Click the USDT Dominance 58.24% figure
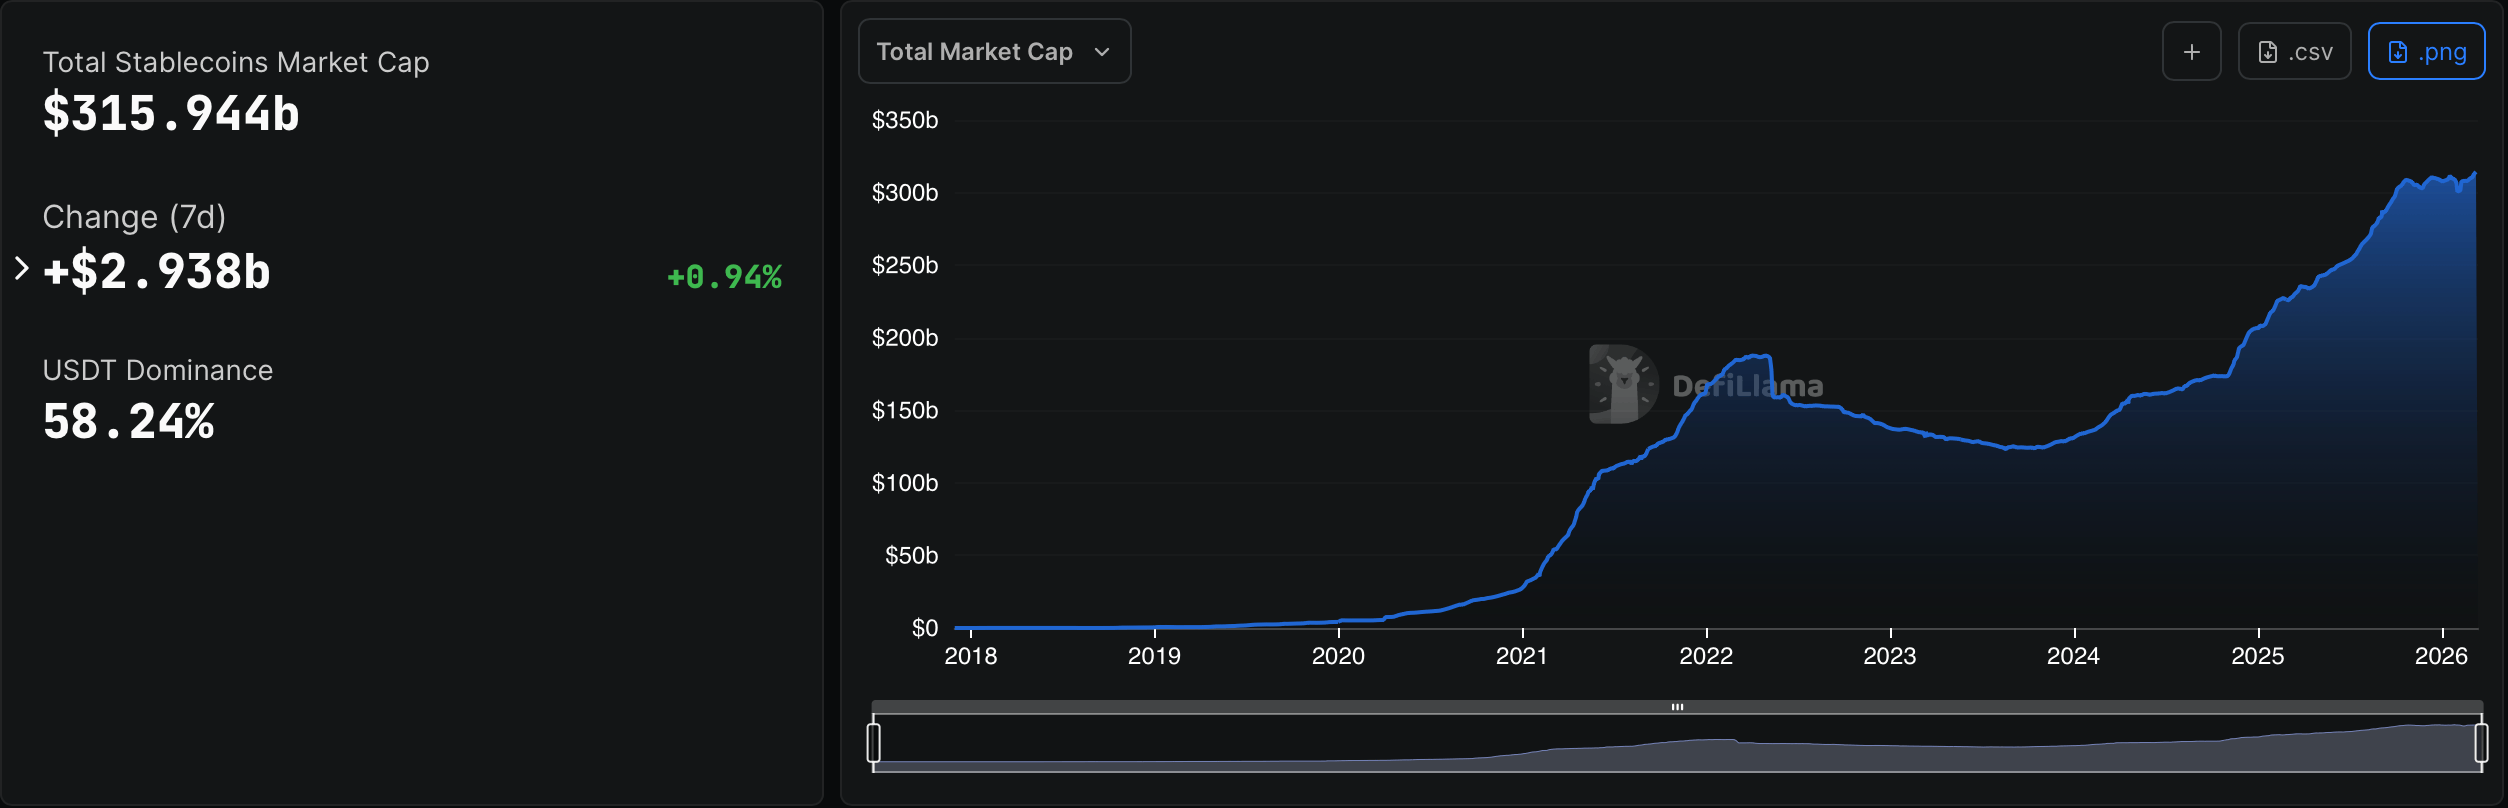 click(x=128, y=422)
